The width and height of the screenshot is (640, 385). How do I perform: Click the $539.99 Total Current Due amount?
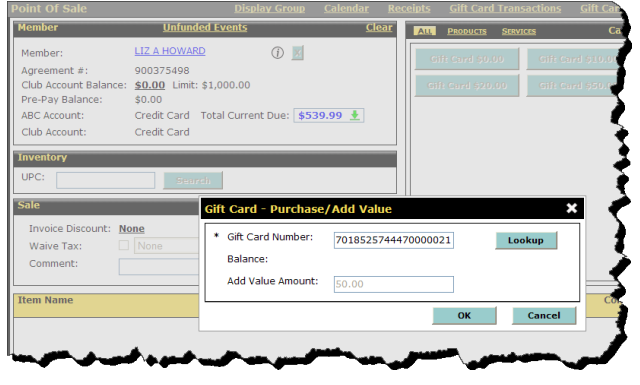tap(320, 116)
